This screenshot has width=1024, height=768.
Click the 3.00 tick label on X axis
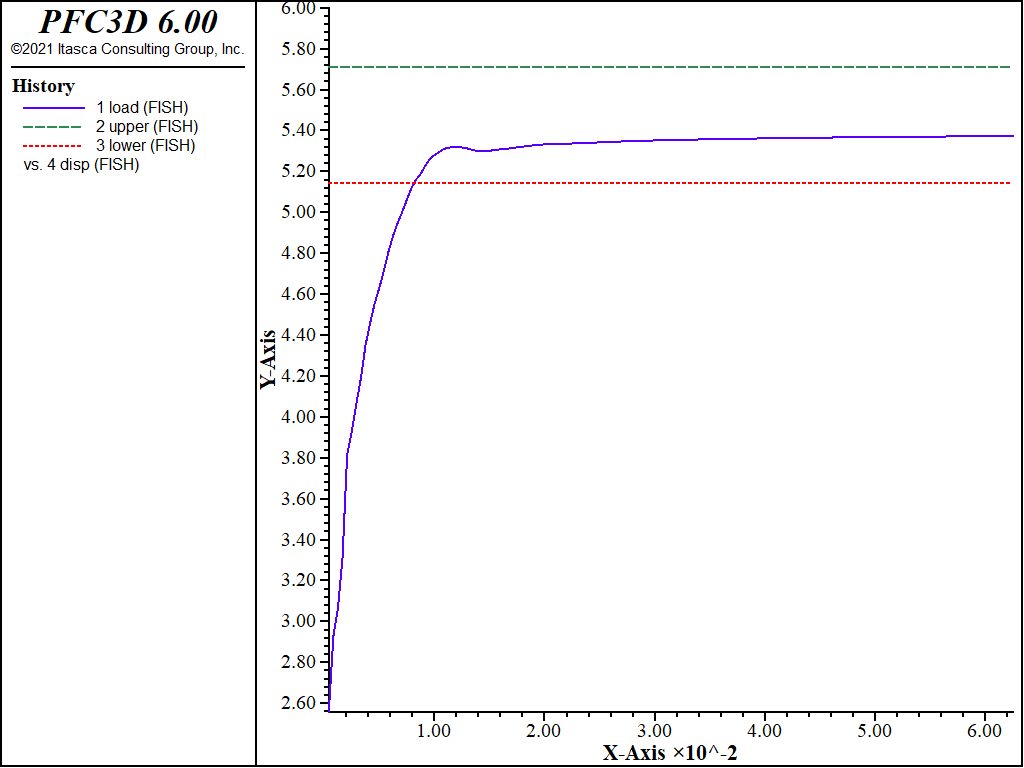point(654,730)
